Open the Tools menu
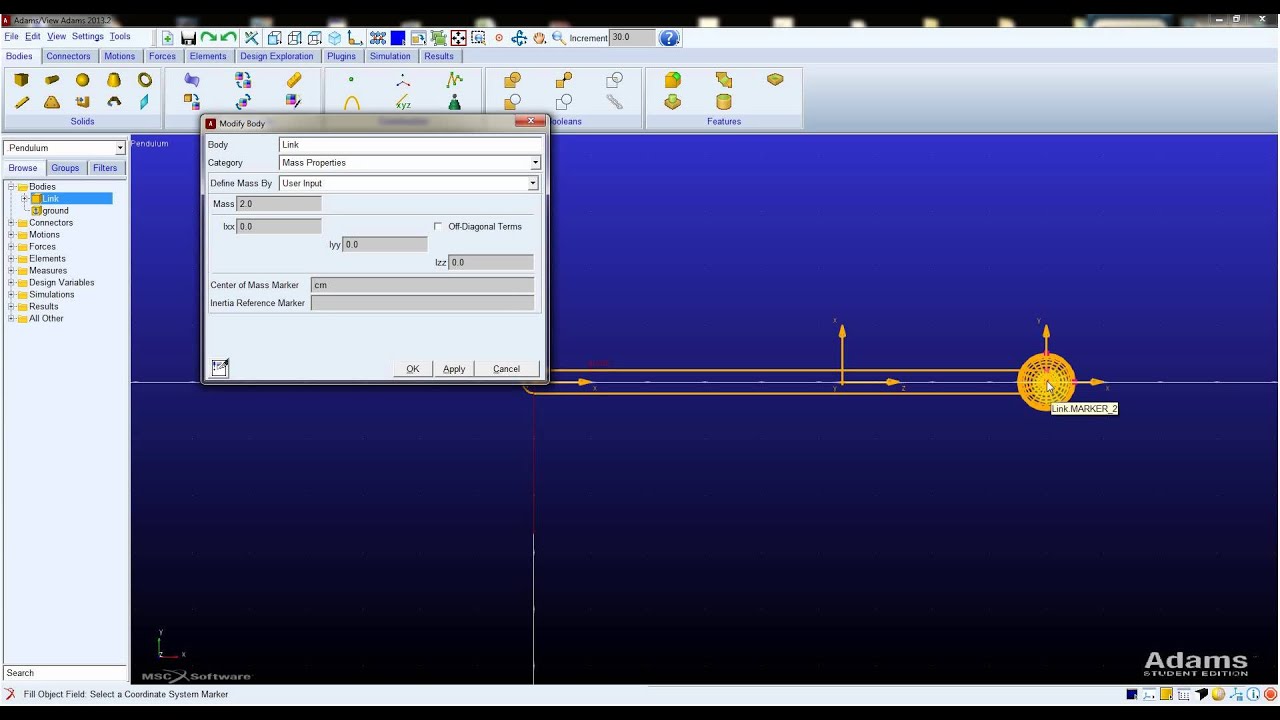The height and width of the screenshot is (720, 1280). [x=120, y=36]
